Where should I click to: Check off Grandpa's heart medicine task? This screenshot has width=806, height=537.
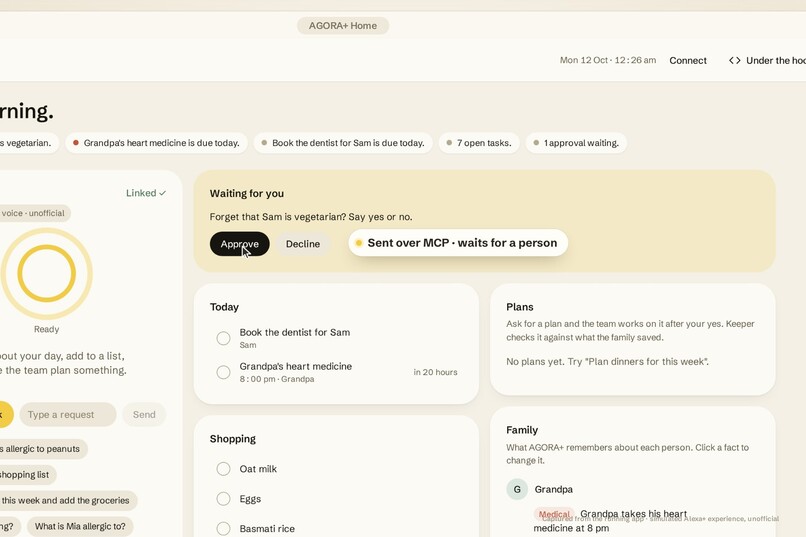(223, 372)
